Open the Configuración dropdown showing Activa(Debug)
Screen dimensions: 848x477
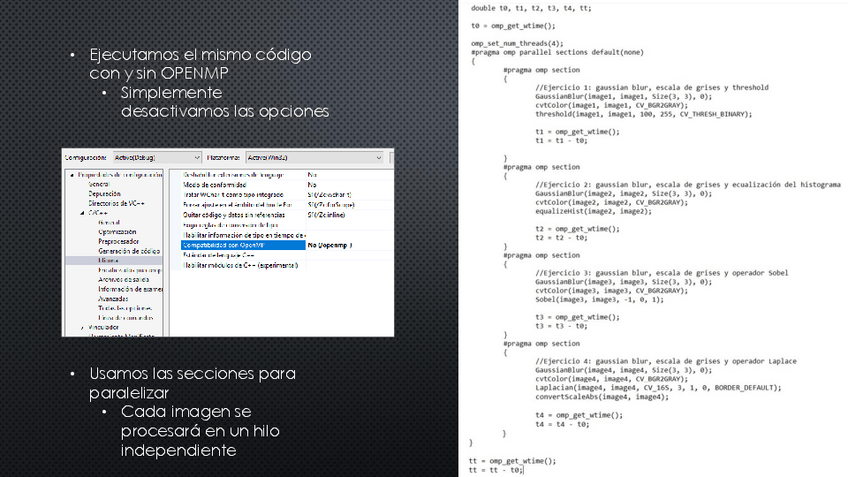(155, 158)
